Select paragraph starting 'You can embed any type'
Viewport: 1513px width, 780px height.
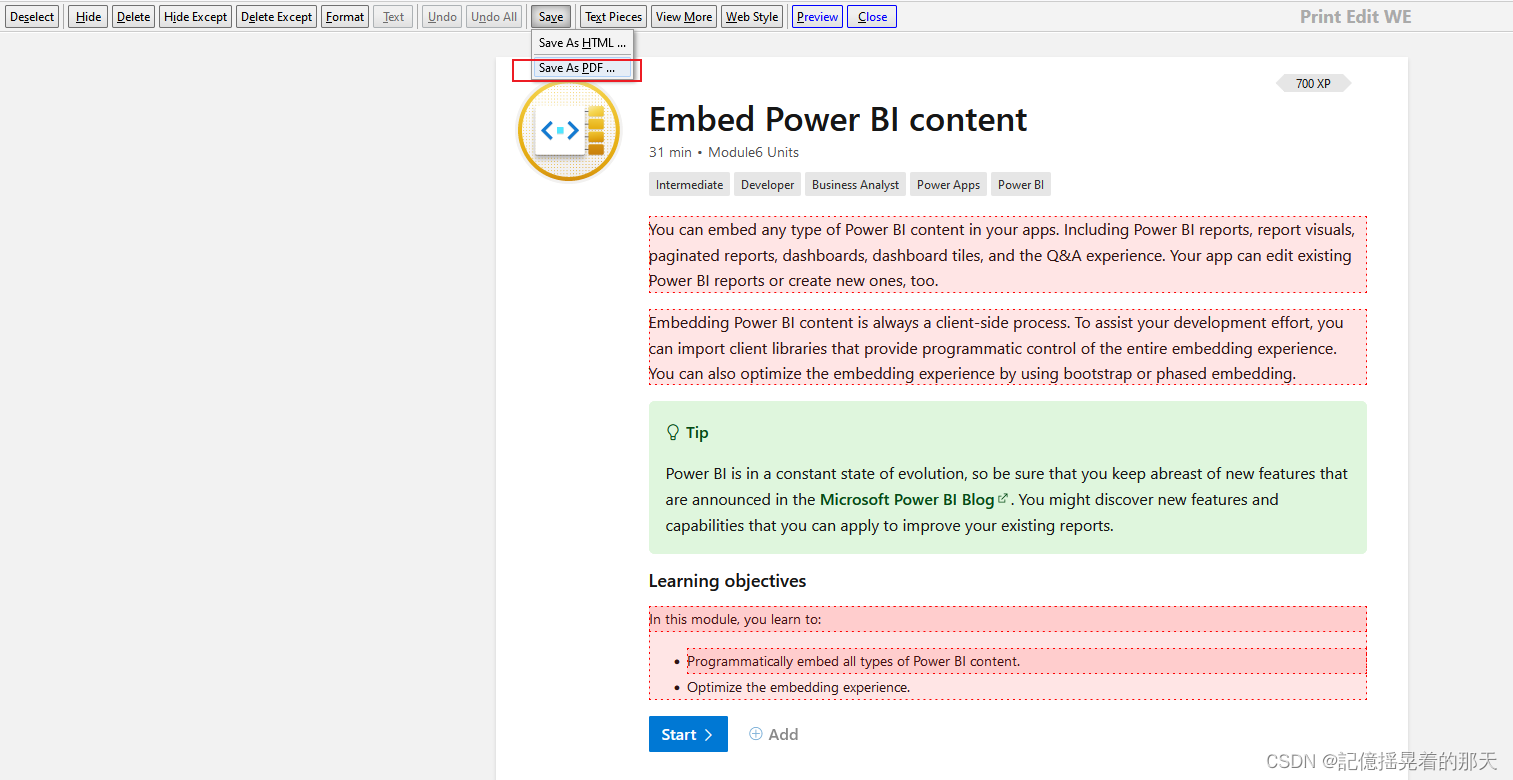click(1007, 255)
